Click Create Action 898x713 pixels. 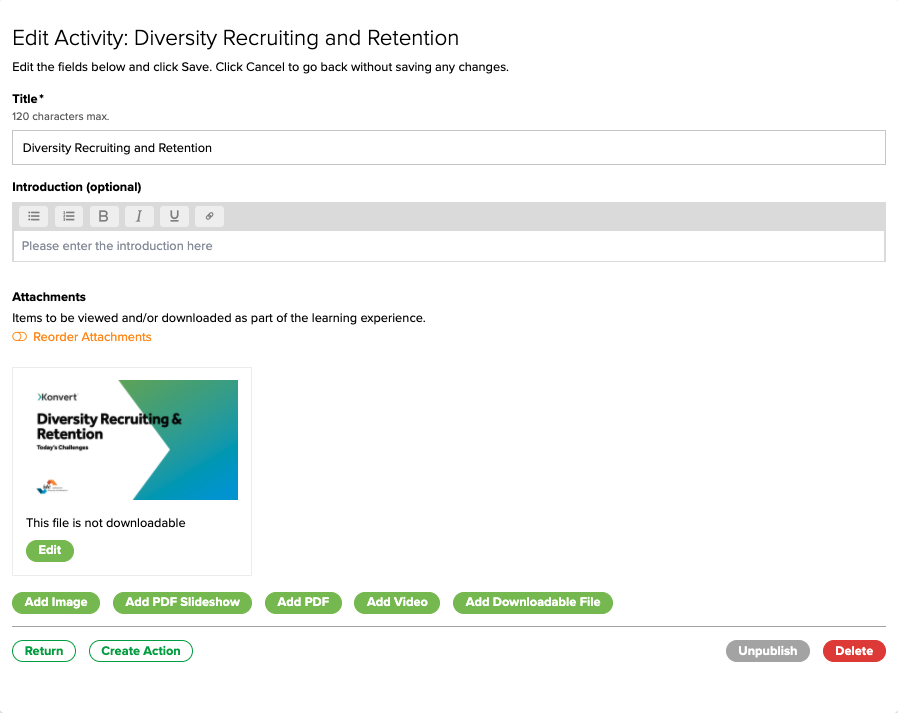tap(141, 651)
